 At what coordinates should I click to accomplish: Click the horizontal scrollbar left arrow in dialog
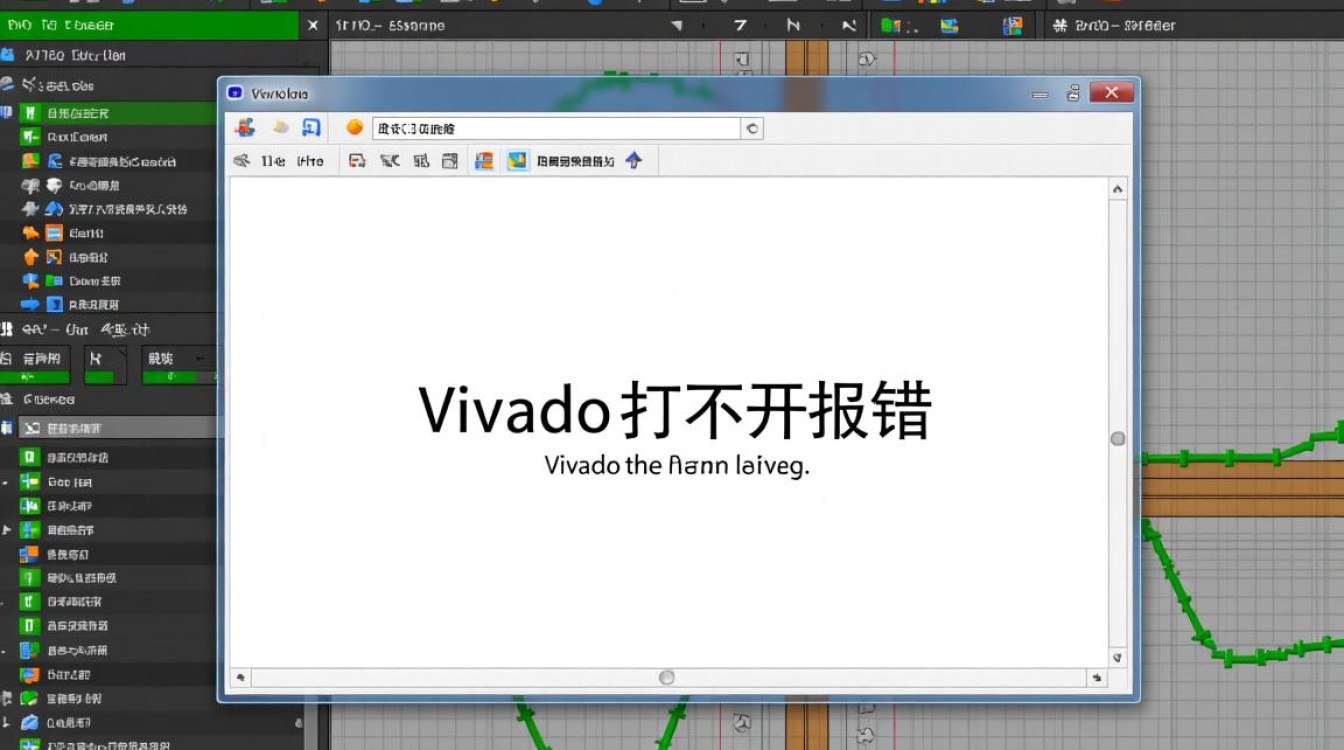(240, 678)
